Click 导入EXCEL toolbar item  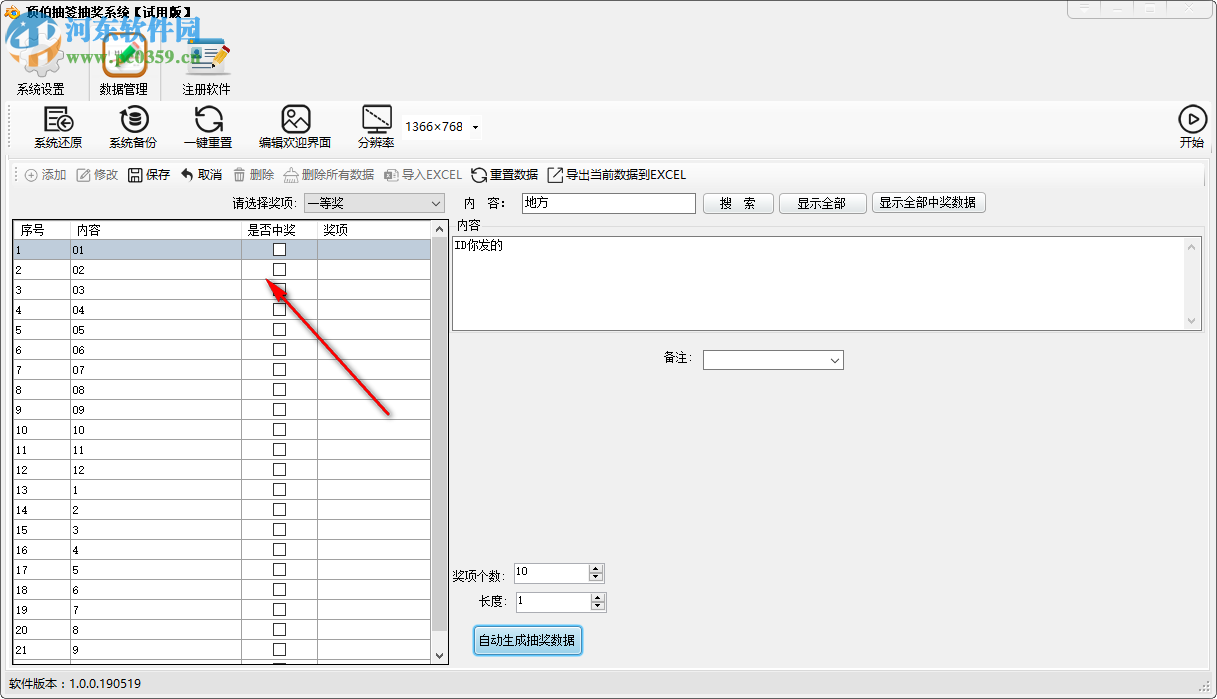point(423,175)
